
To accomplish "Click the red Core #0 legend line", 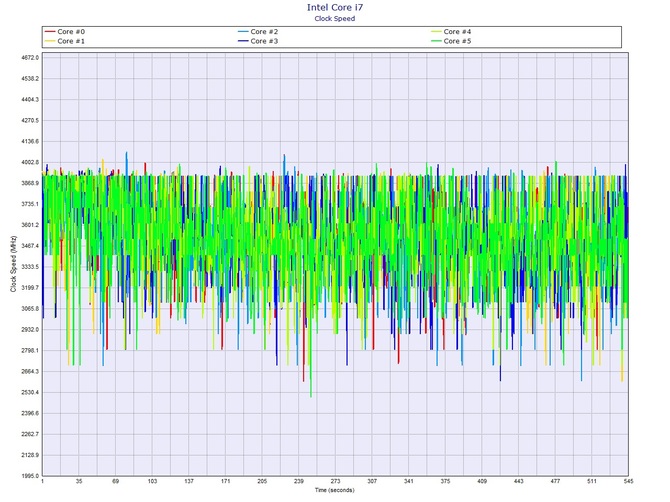I will coord(50,32).
